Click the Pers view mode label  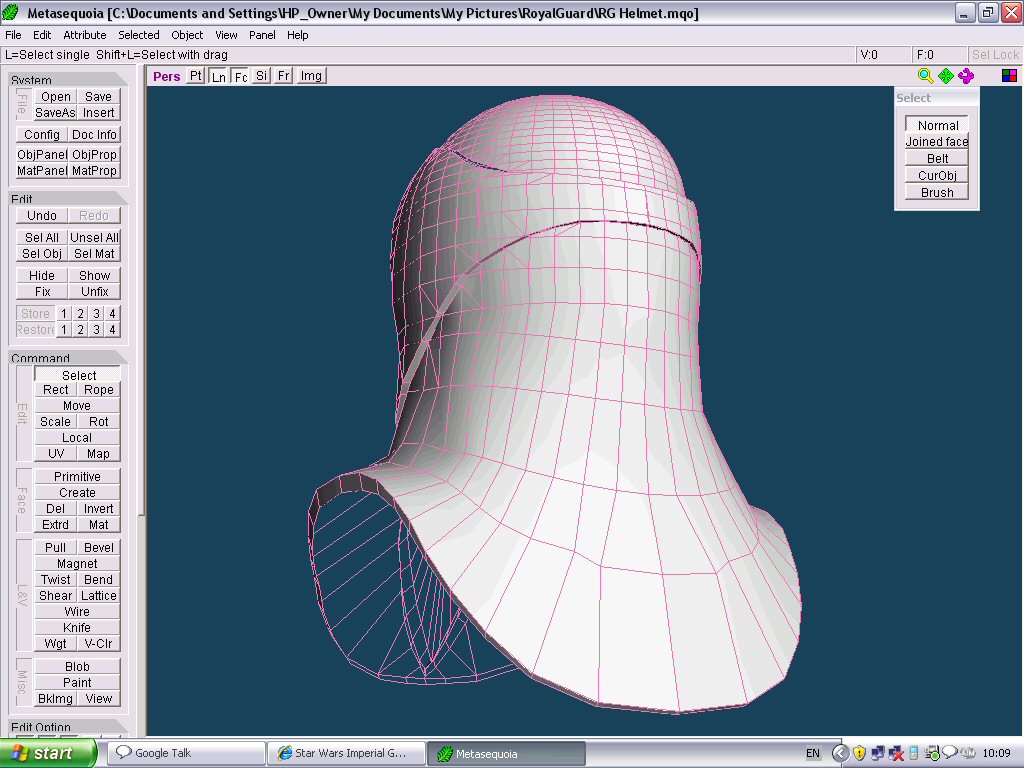(x=167, y=76)
